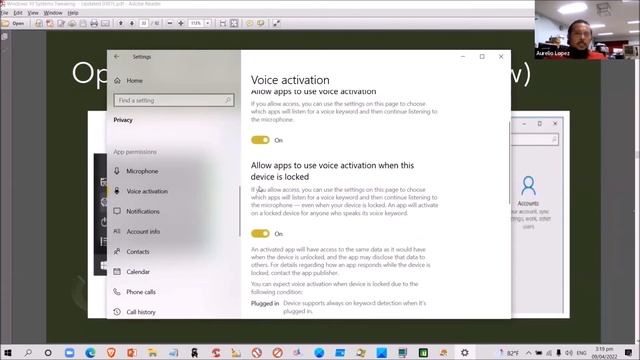Click the Settings content scrollbar

pyautogui.click(x=509, y=163)
